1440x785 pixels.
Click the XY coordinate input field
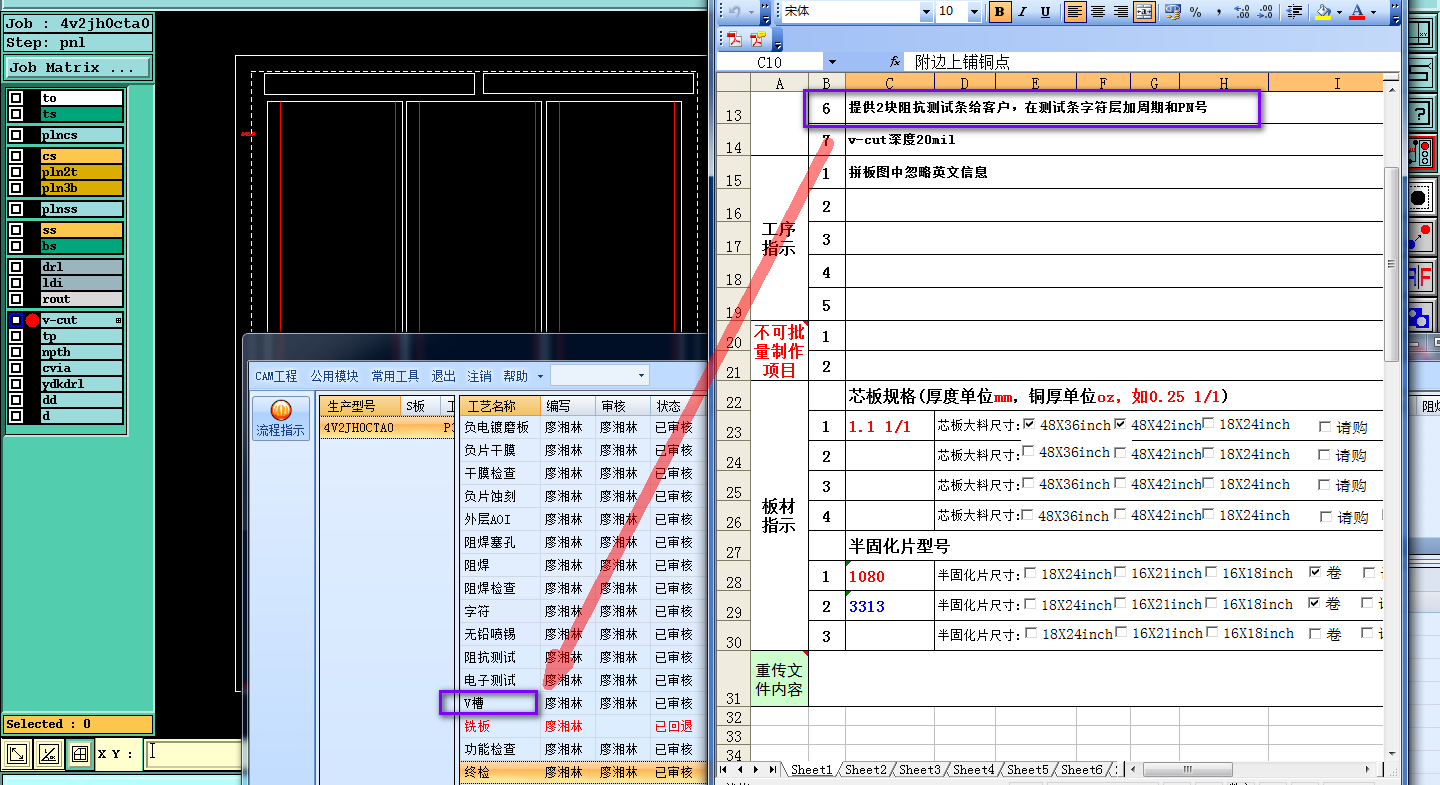tap(194, 754)
